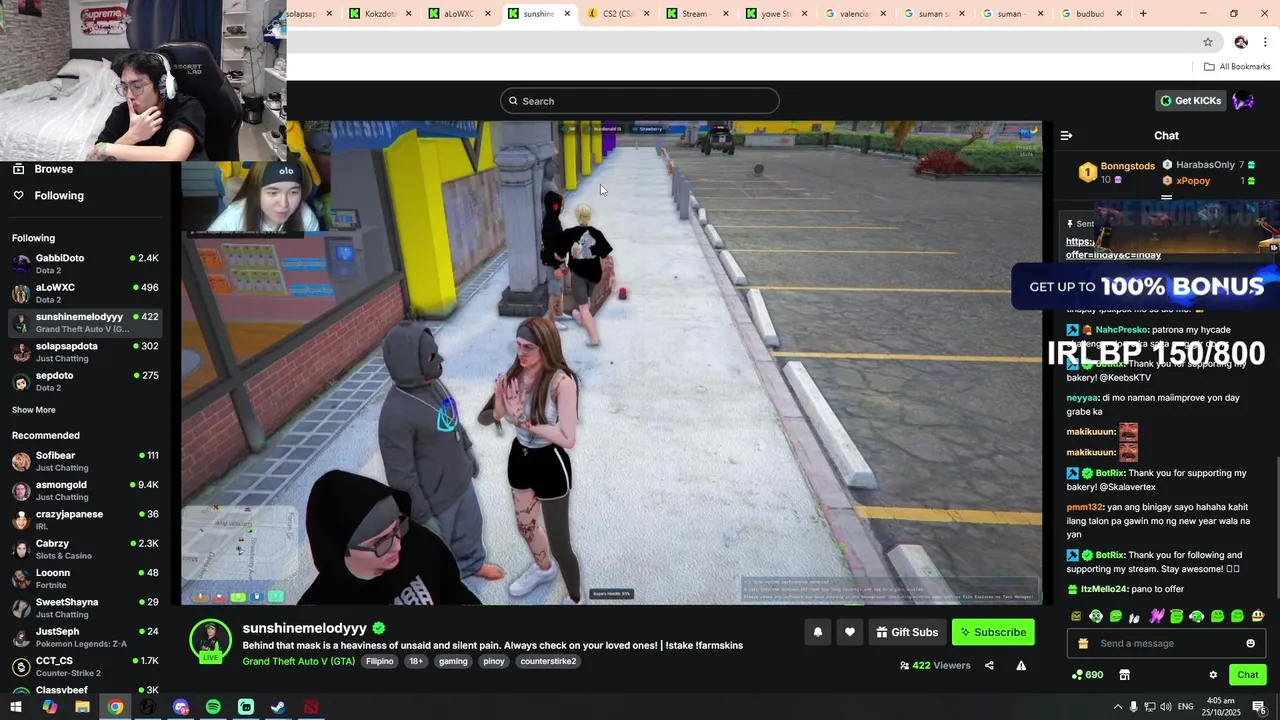Open CCT_CS Counter-Strike 2 channel

(85, 667)
